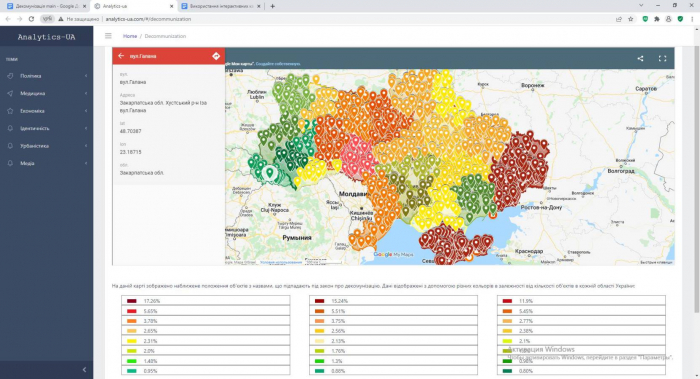This screenshot has height=379, width=700.
Task: Click the terms of use link below the map
Action: tap(281, 262)
